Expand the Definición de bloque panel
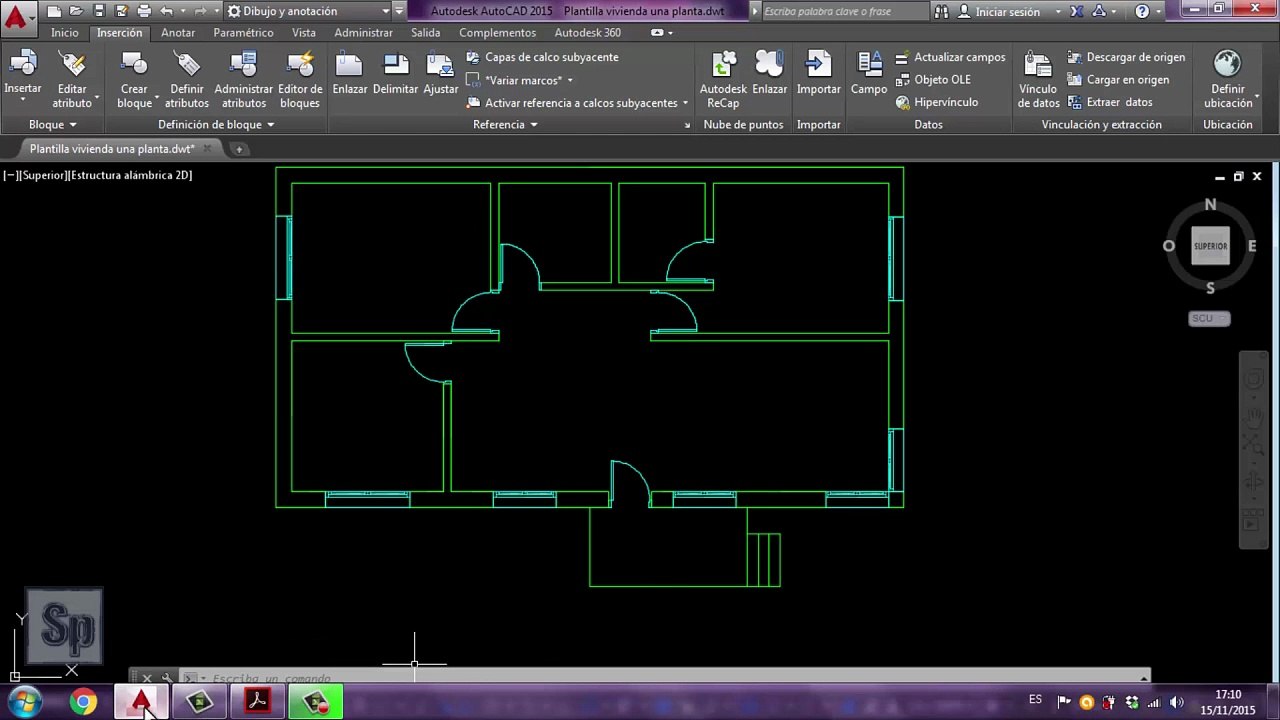This screenshot has height=720, width=1280. point(216,125)
